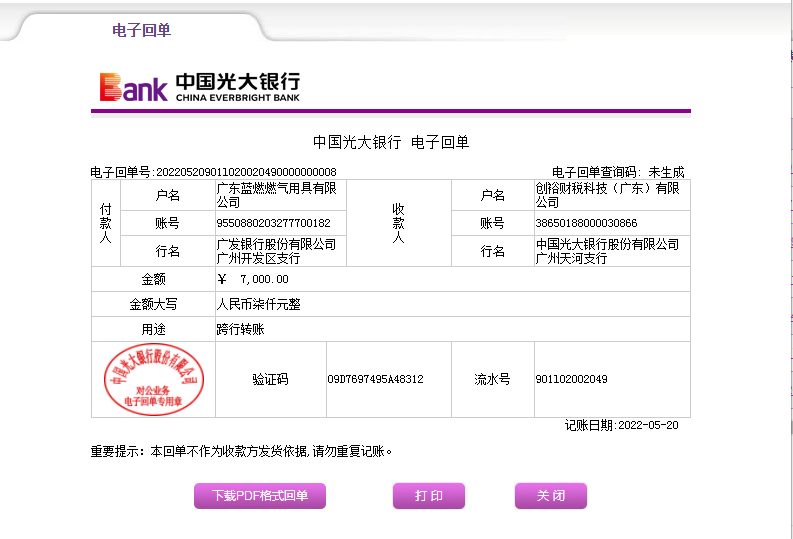Select the 电子回单 tab

pos(141,30)
